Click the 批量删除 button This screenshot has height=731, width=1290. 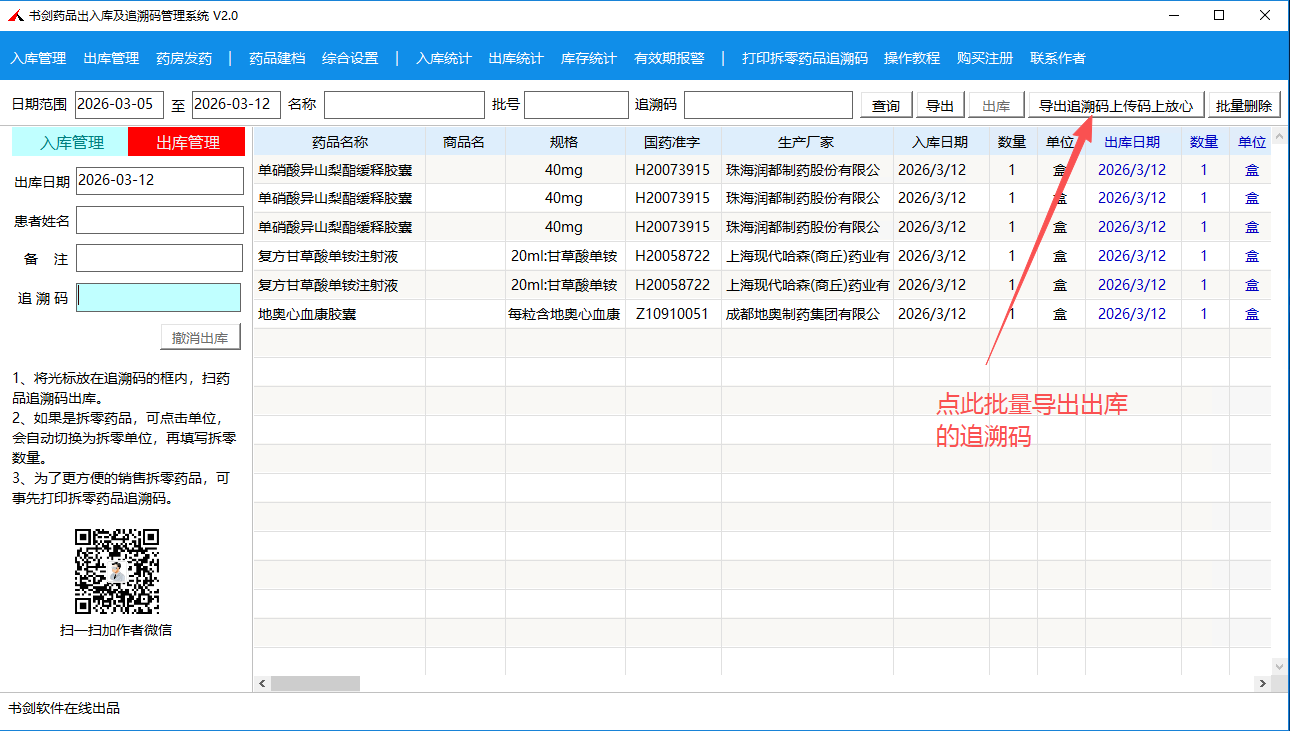[x=1244, y=106]
